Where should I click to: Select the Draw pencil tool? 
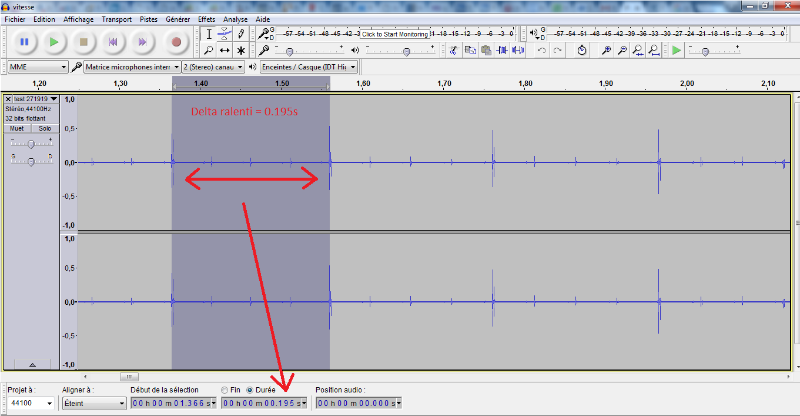241,34
